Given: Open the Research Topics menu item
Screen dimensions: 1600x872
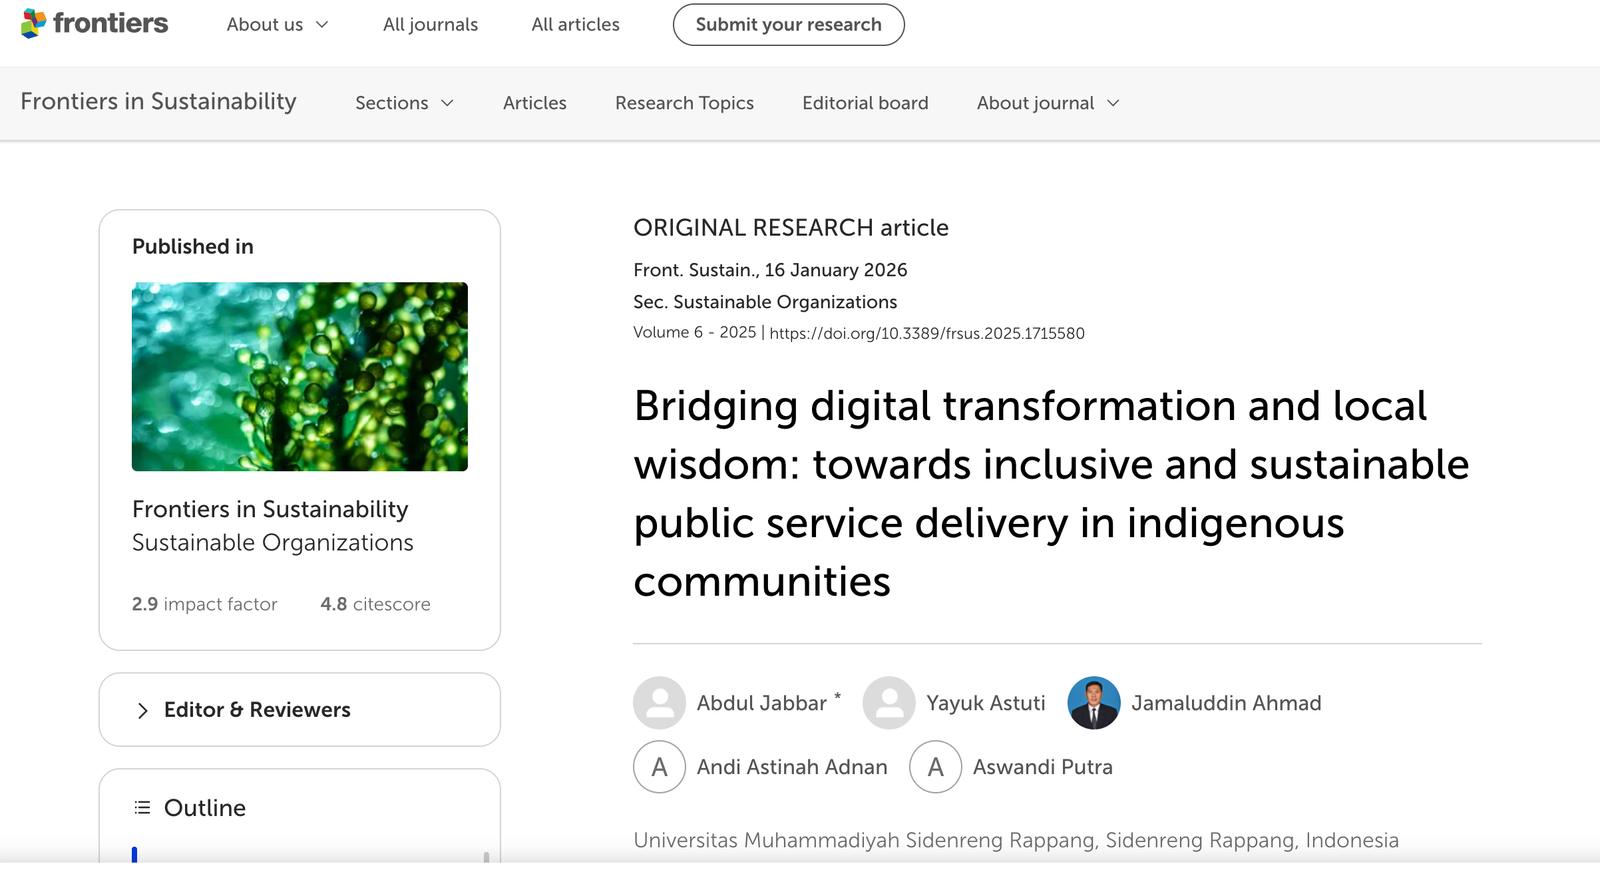Looking at the screenshot, I should (x=684, y=103).
